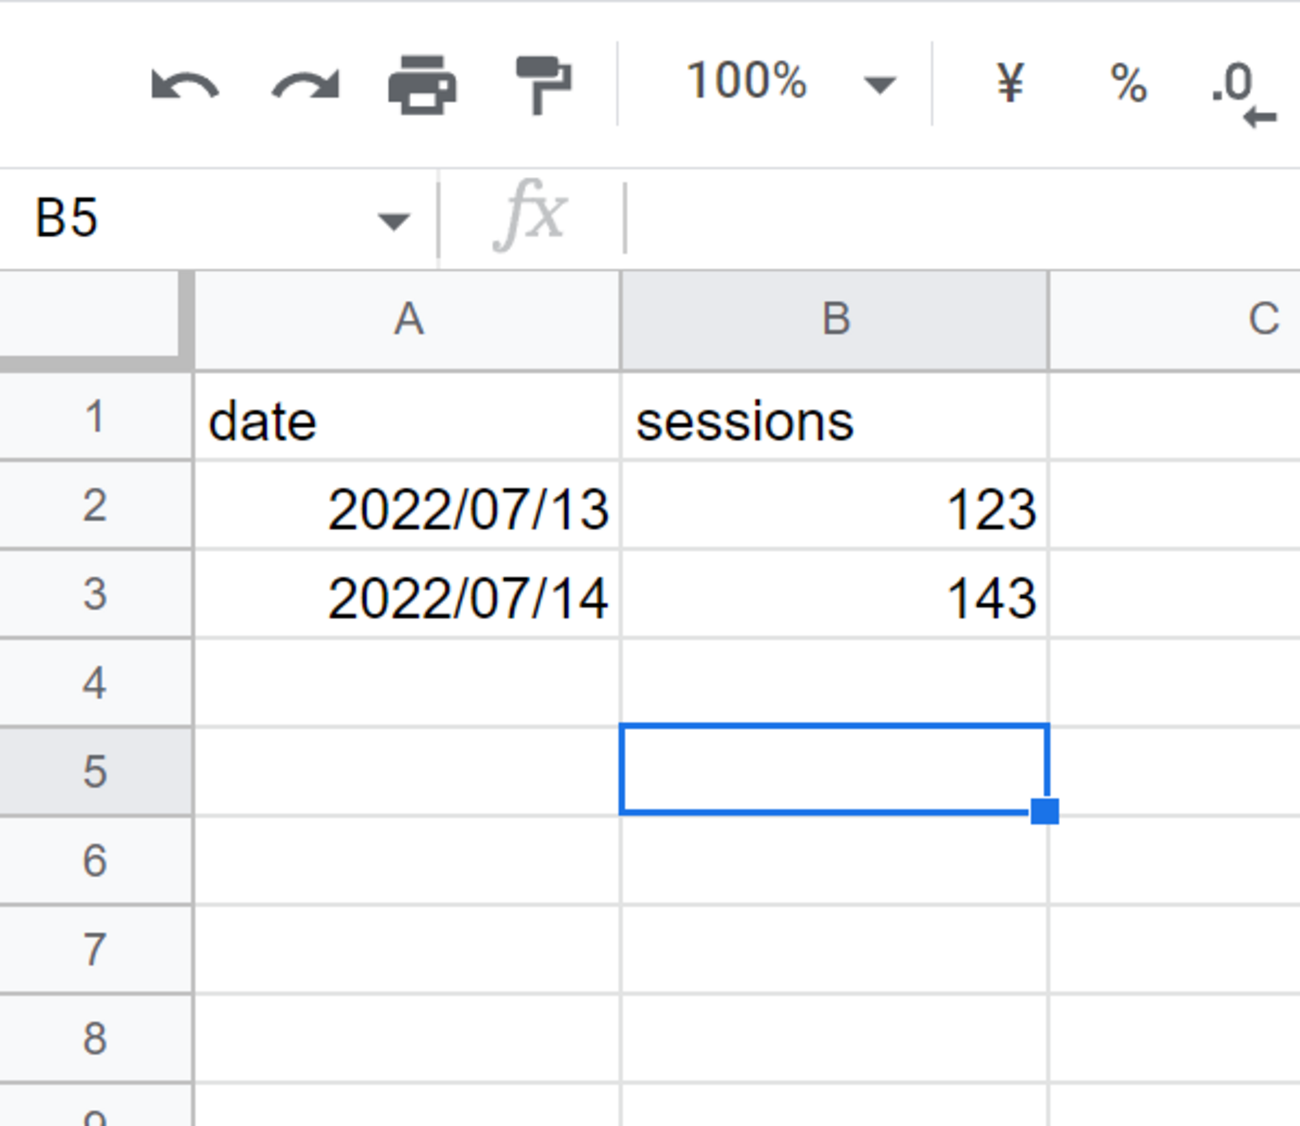Image resolution: width=1300 pixels, height=1126 pixels.
Task: Click the Redo arrow icon
Action: click(x=305, y=85)
